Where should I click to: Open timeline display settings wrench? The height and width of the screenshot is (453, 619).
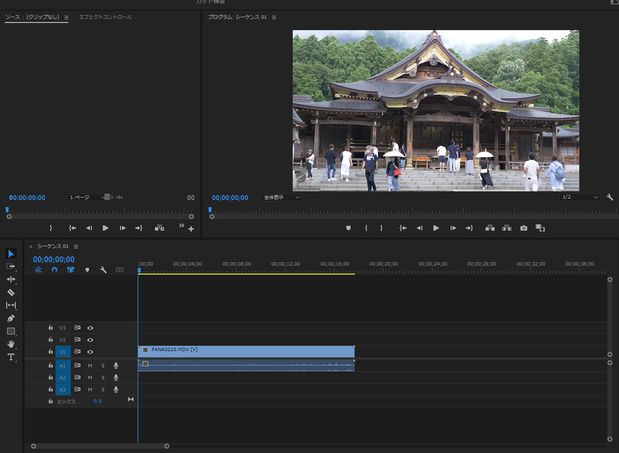(x=103, y=270)
